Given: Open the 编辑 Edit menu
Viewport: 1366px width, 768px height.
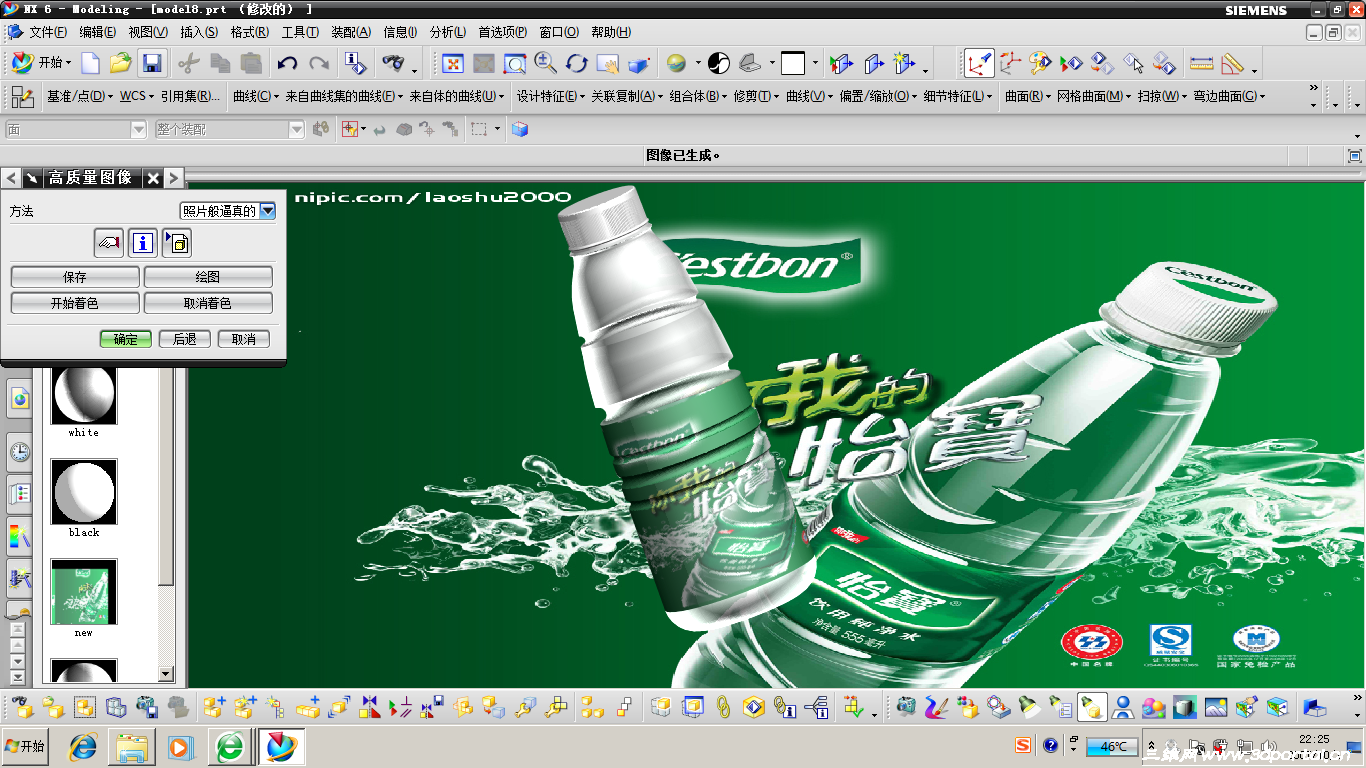Looking at the screenshot, I should coord(98,33).
